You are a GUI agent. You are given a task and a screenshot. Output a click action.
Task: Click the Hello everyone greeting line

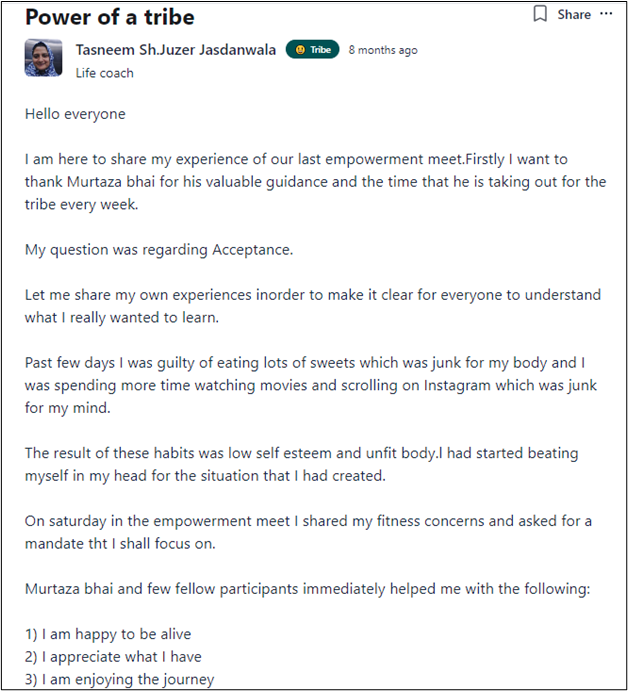coord(75,114)
